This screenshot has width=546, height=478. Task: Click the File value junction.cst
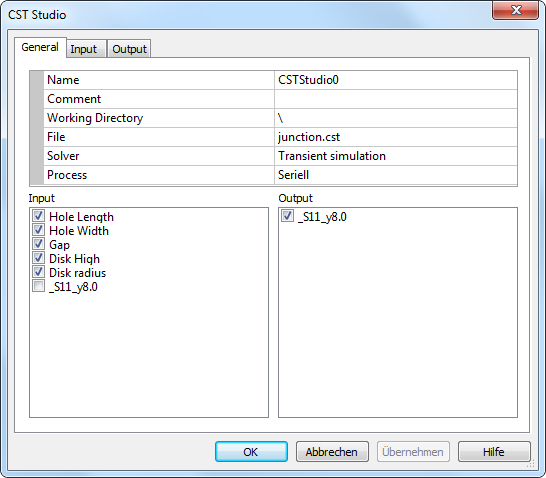coord(396,137)
